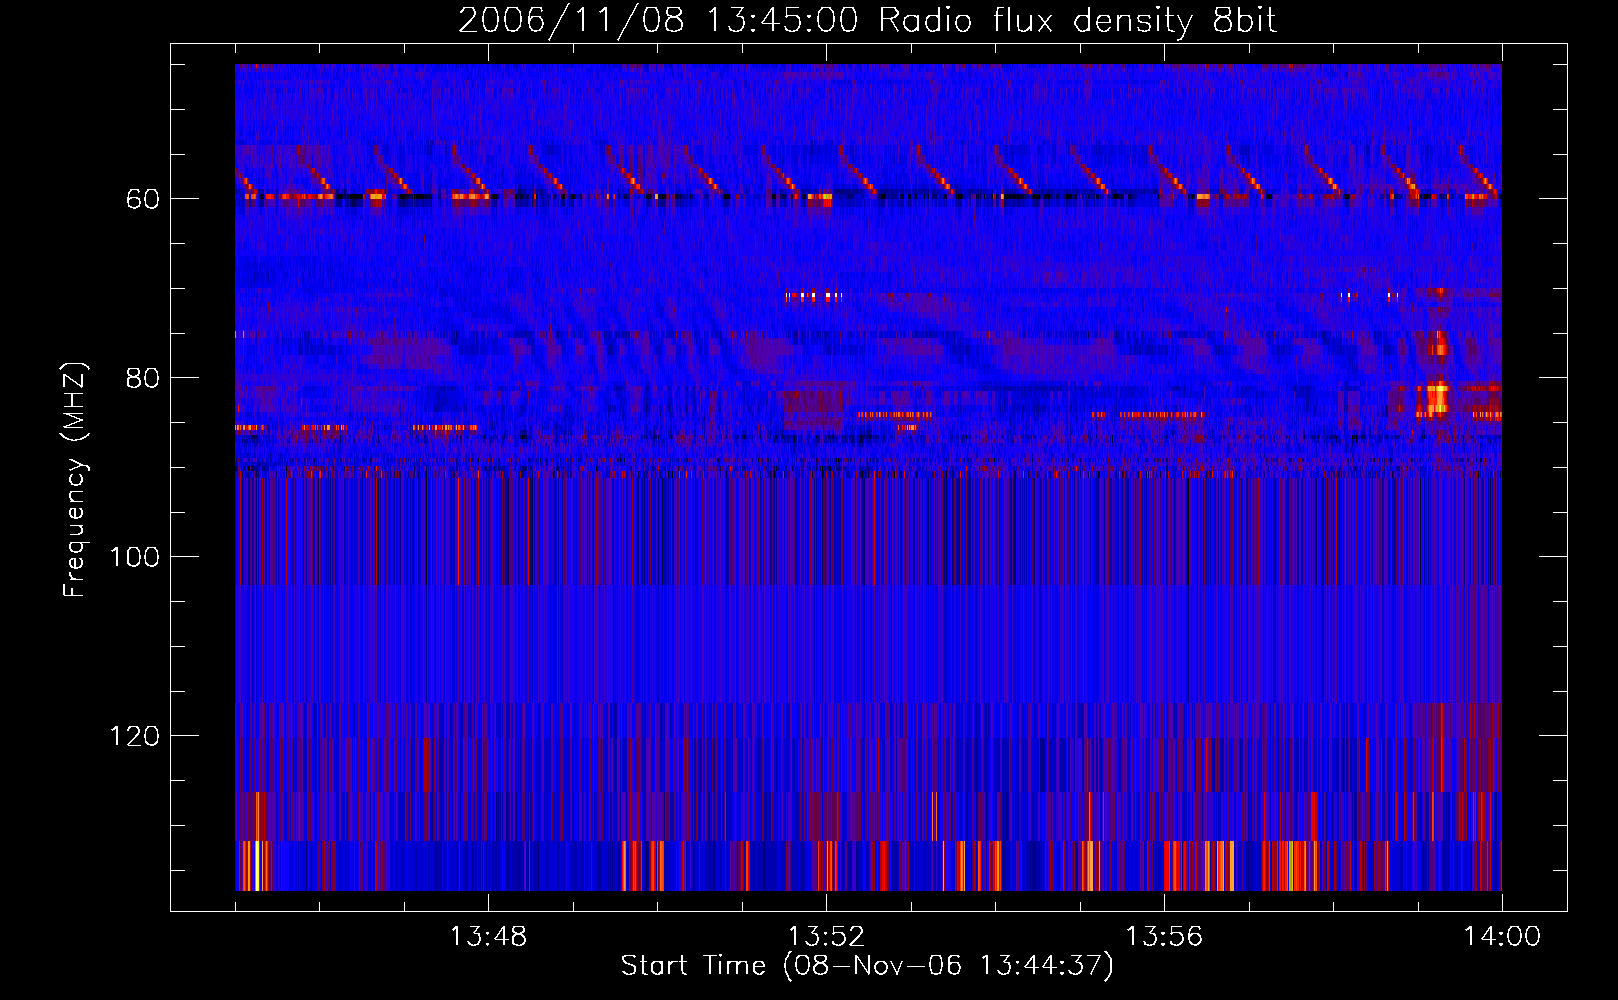Click the 13:56 time tick label
The image size is (1618, 1000).
click(1164, 937)
